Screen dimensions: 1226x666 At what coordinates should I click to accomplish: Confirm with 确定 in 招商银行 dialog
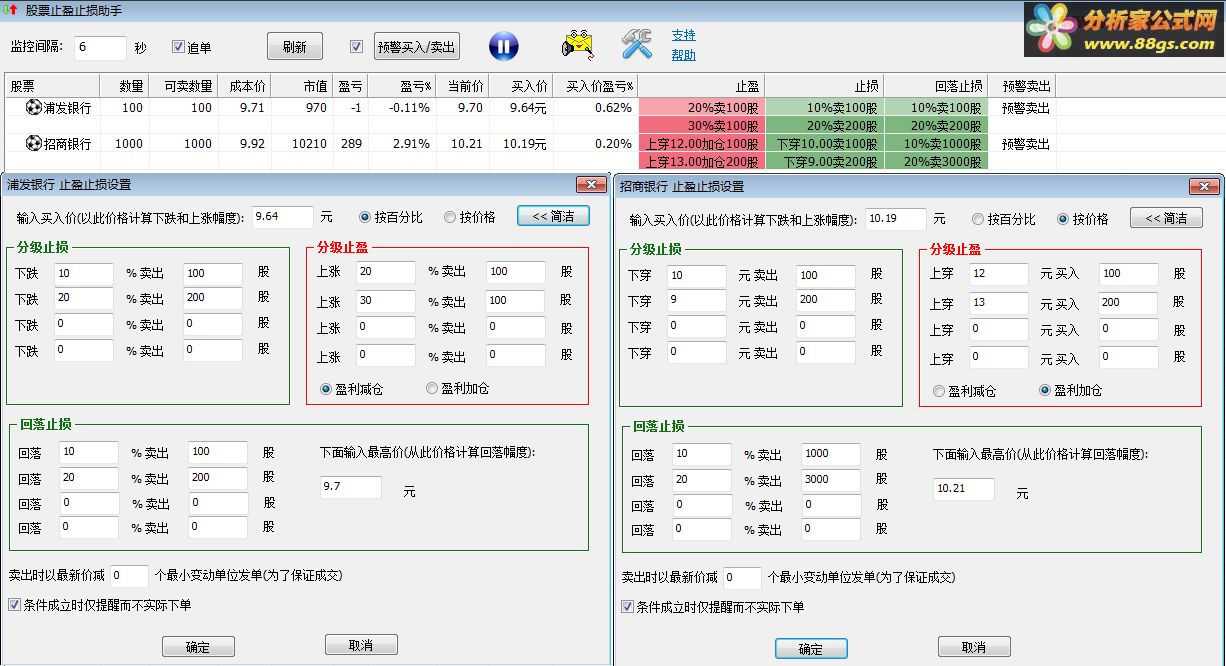click(x=811, y=648)
